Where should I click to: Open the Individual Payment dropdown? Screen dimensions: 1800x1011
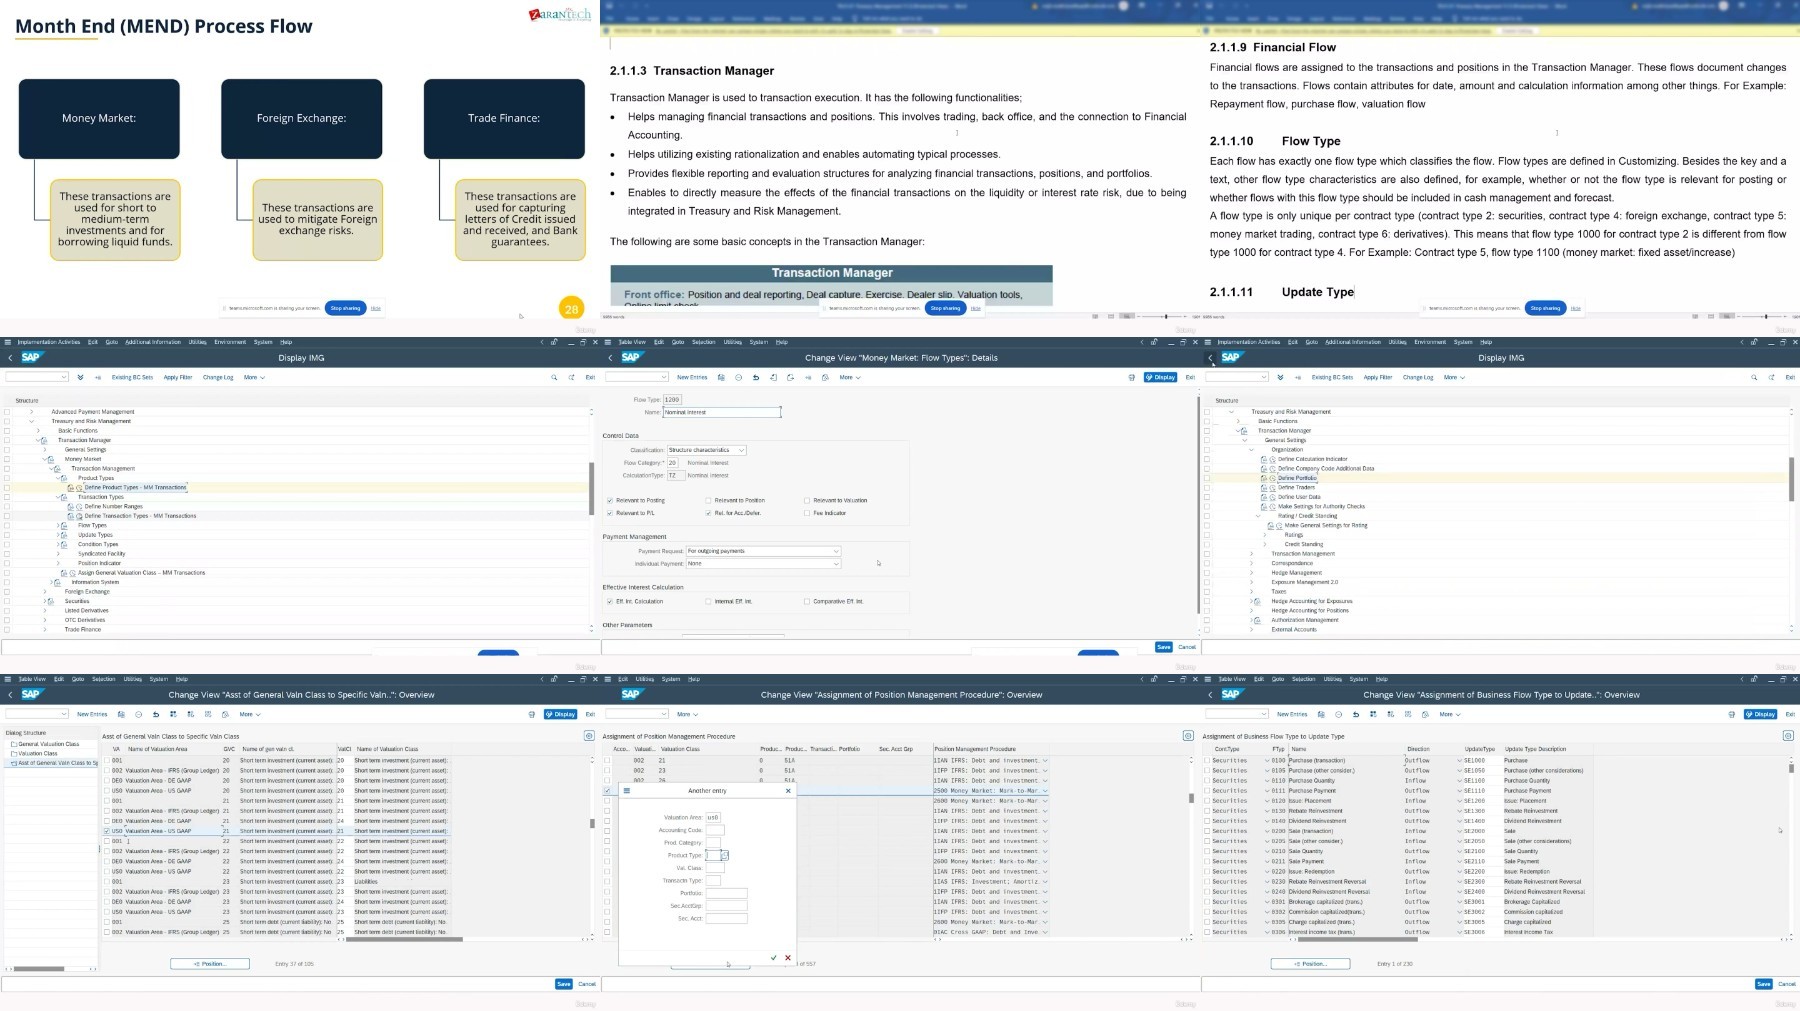click(x=763, y=564)
